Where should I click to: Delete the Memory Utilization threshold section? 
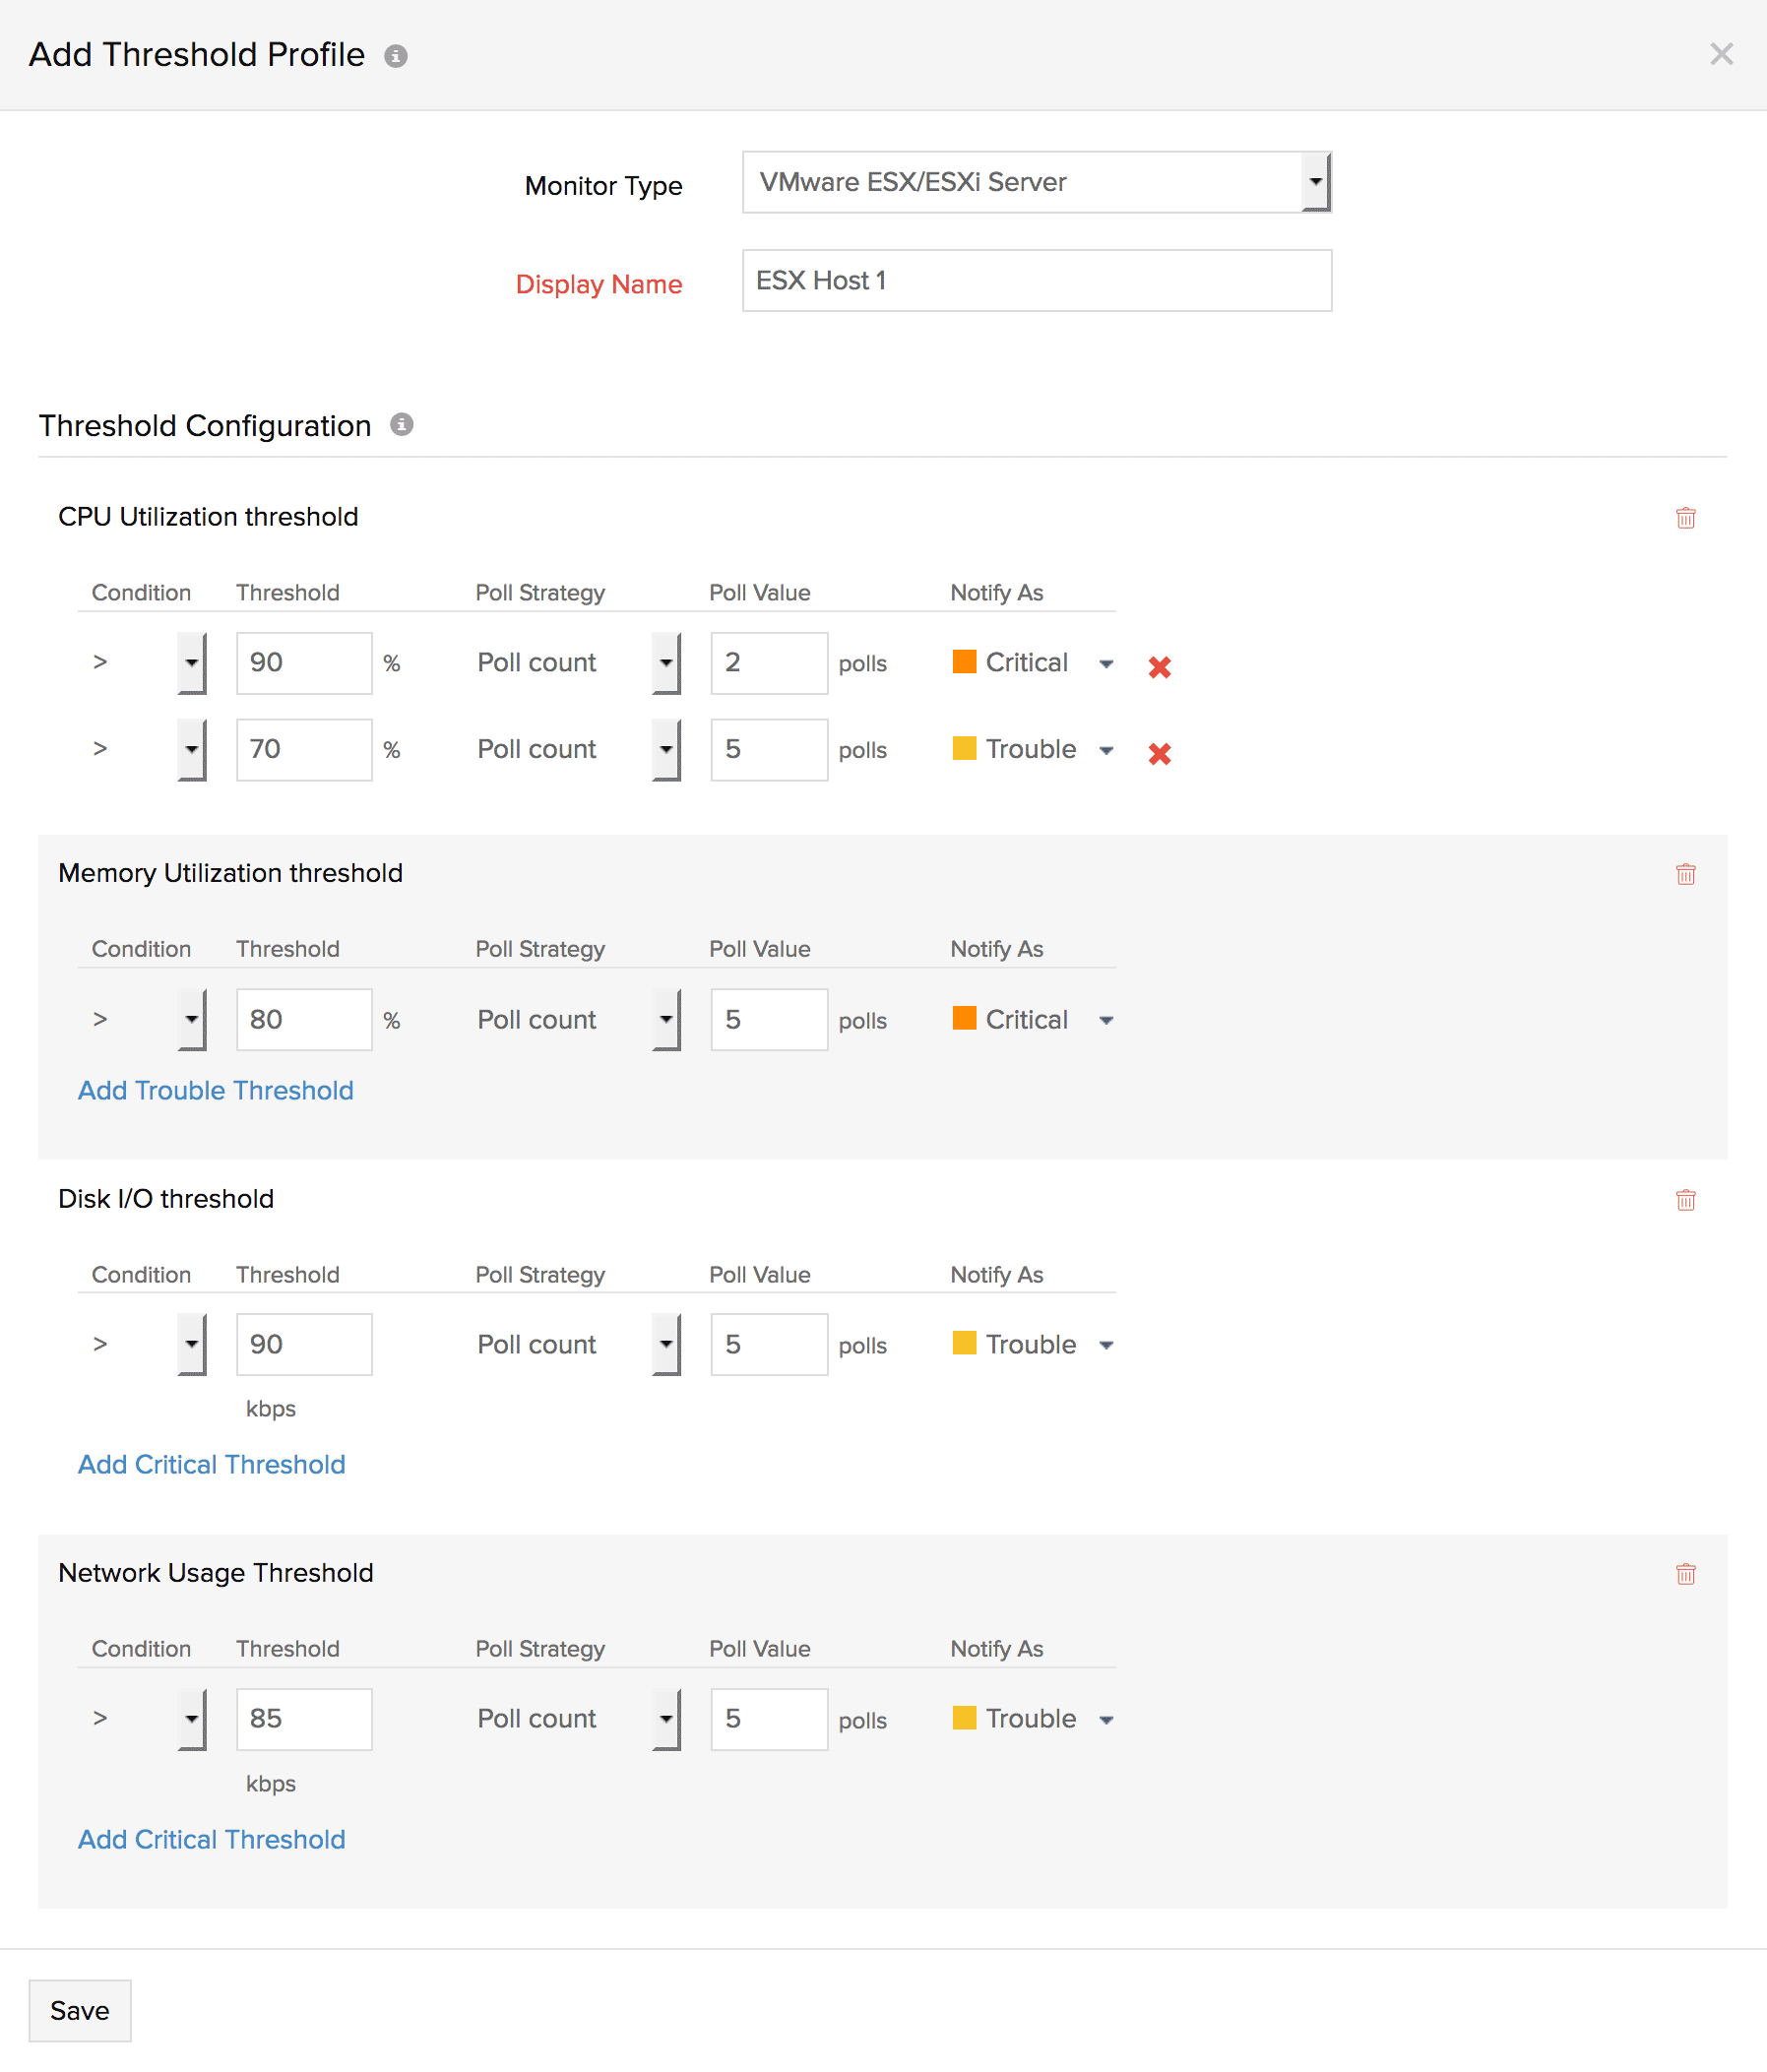pyautogui.click(x=1685, y=874)
